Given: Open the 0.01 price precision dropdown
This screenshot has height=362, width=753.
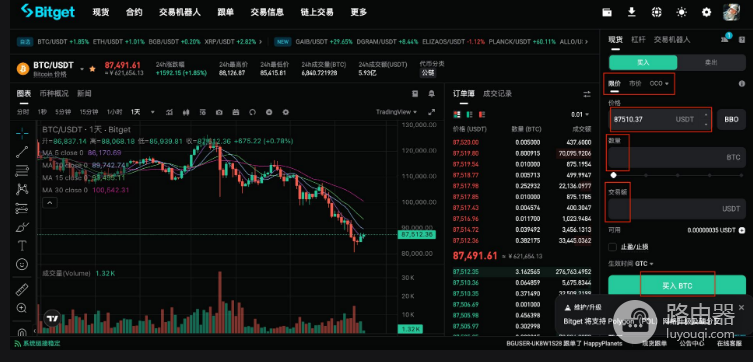Looking at the screenshot, I should click(580, 114).
